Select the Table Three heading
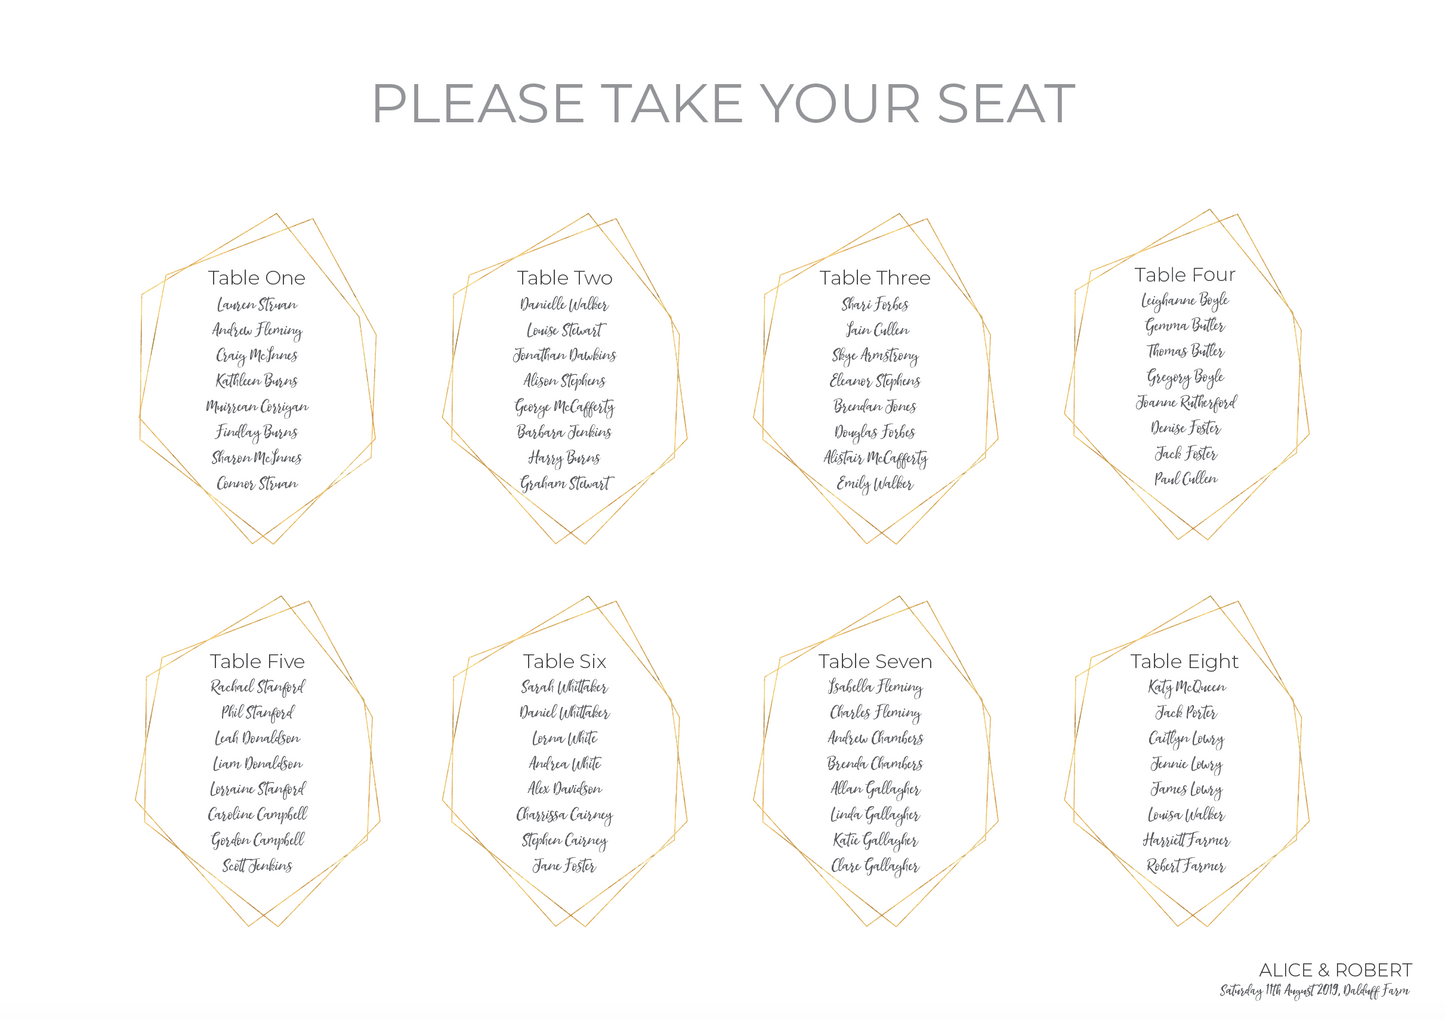Screen dimensions: 1445x1020 click(x=875, y=278)
